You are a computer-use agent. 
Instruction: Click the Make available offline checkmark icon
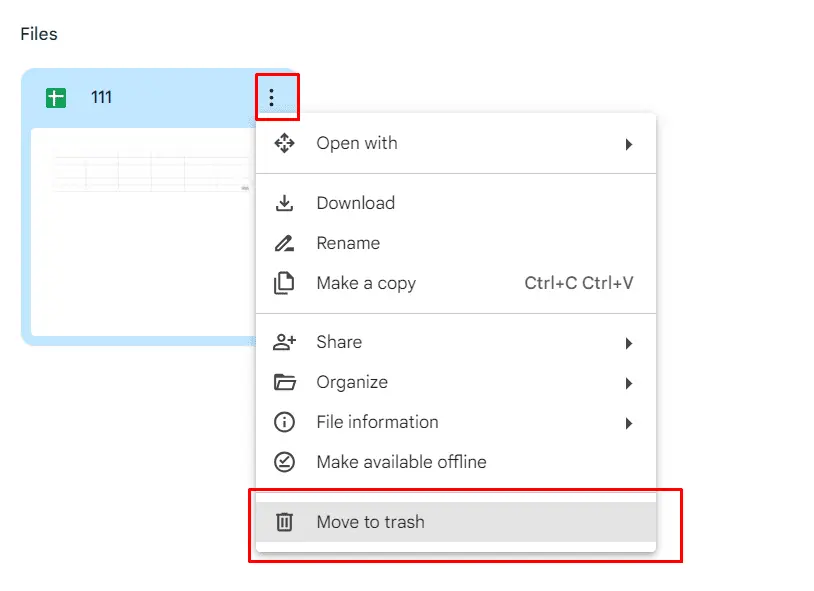pos(284,462)
